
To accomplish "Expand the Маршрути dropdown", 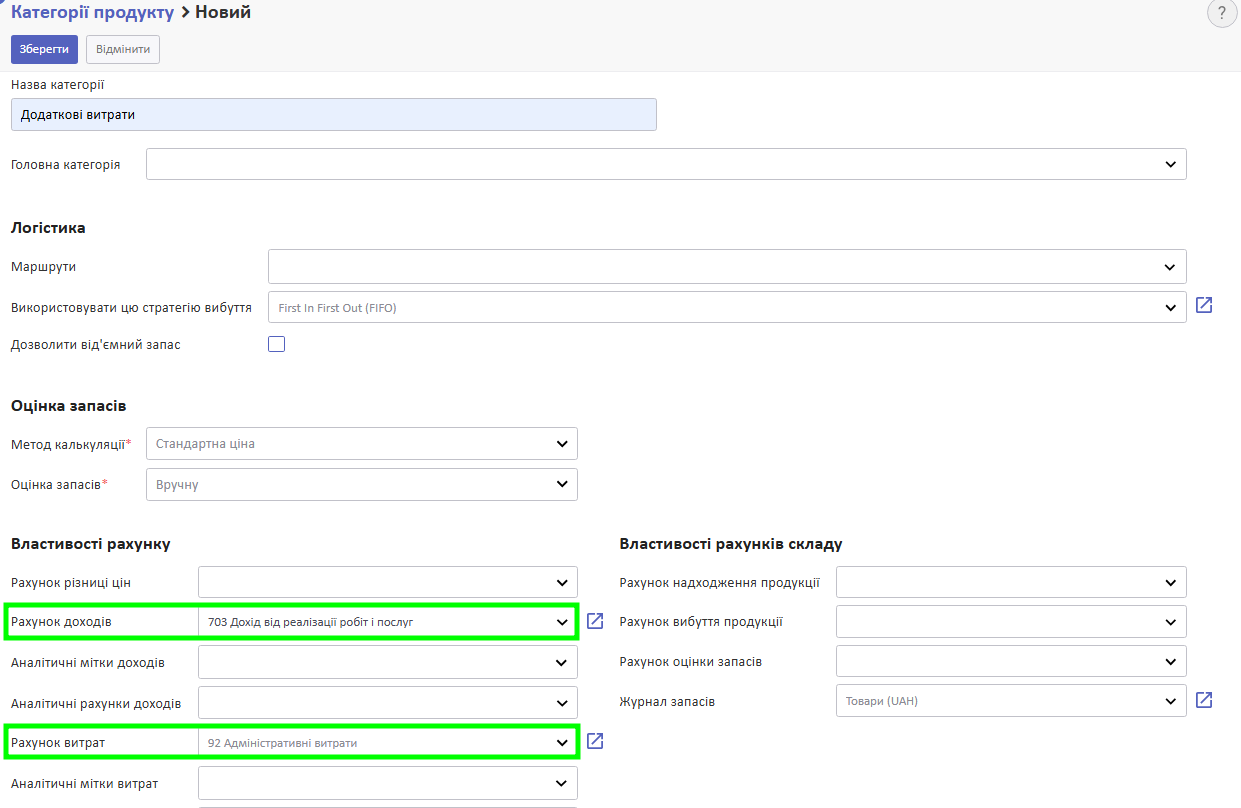I will tap(727, 267).
